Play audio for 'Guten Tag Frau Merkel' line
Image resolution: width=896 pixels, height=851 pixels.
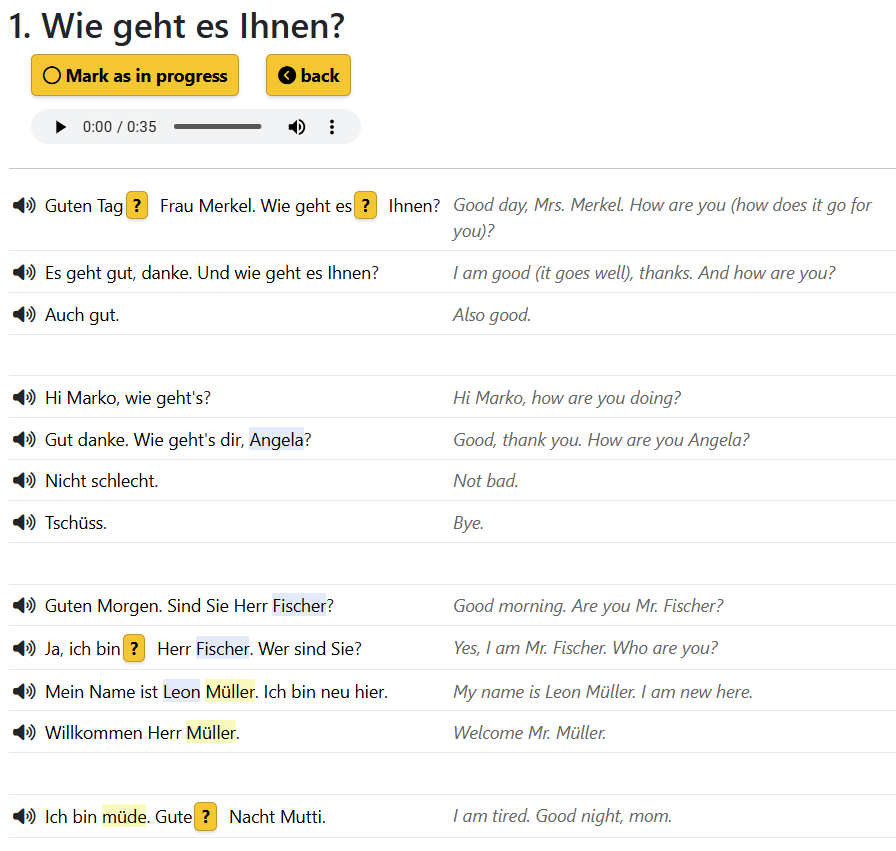coord(24,206)
